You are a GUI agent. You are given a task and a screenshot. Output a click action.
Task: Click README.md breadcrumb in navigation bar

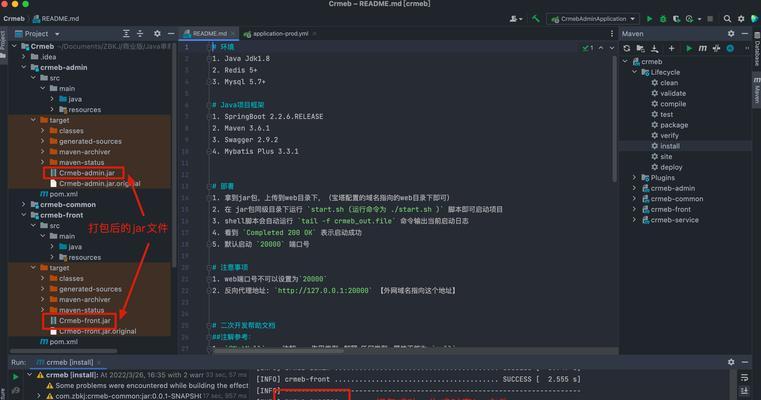click(56, 18)
